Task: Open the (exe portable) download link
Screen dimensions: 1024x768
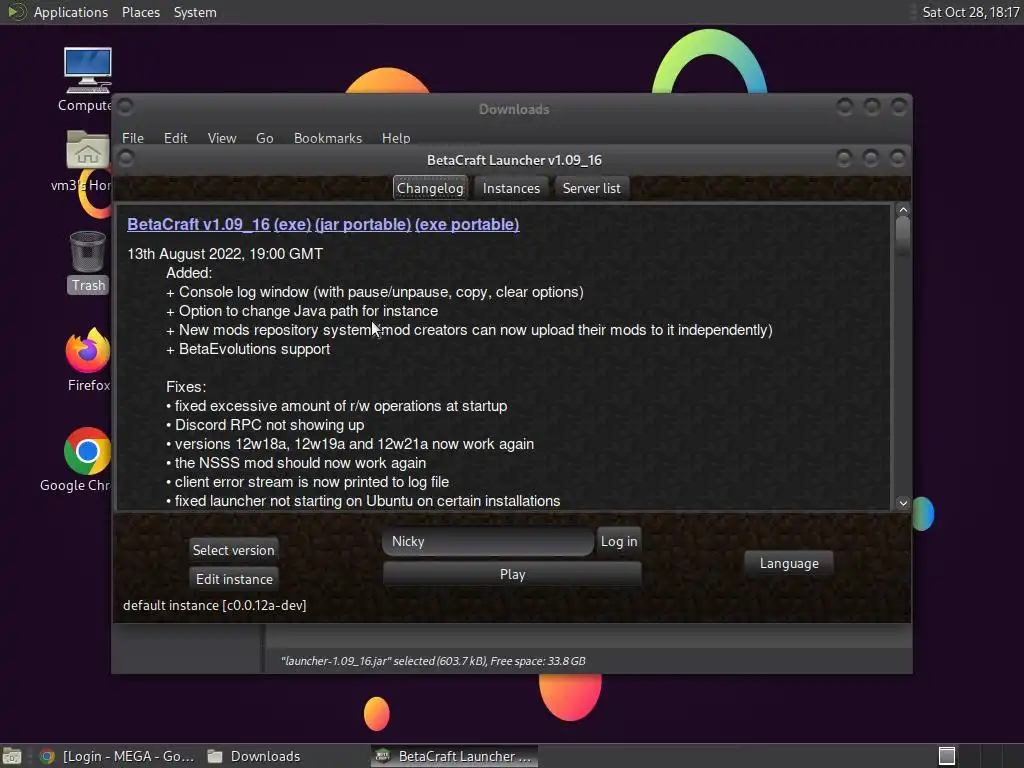Action: [467, 224]
